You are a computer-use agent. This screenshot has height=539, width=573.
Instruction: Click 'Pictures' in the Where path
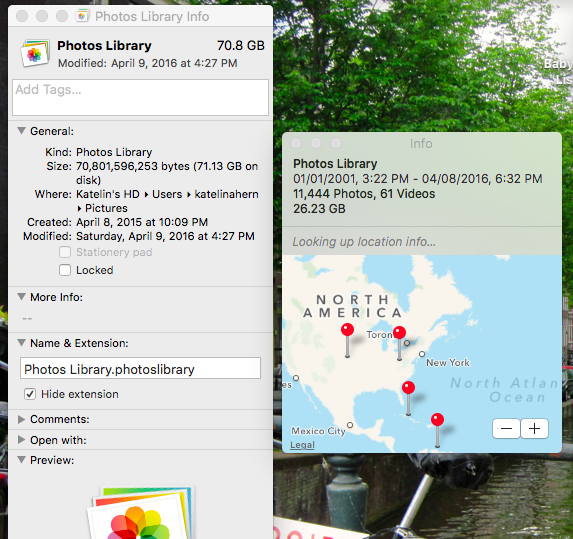click(106, 208)
